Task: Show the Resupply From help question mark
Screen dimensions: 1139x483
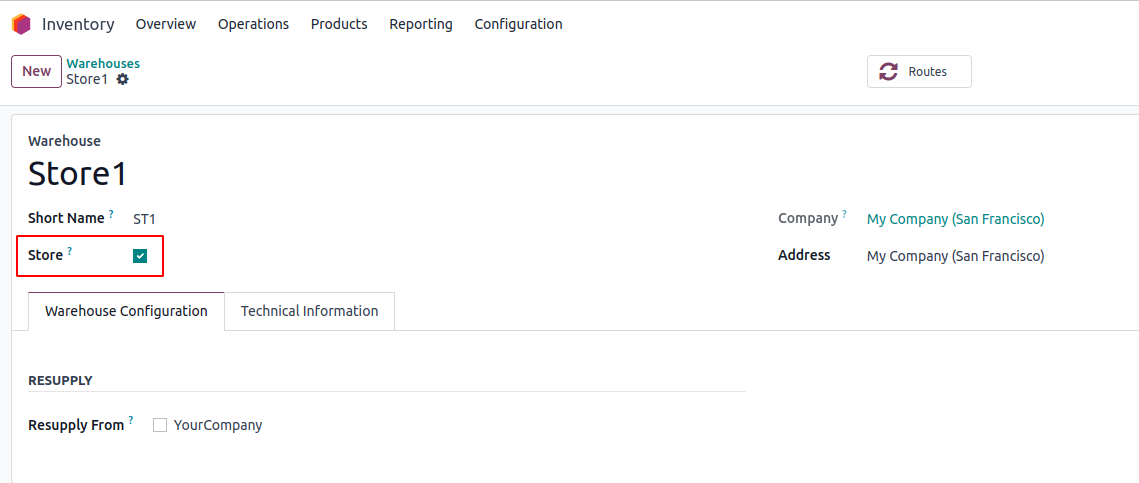Action: pyautogui.click(x=131, y=421)
